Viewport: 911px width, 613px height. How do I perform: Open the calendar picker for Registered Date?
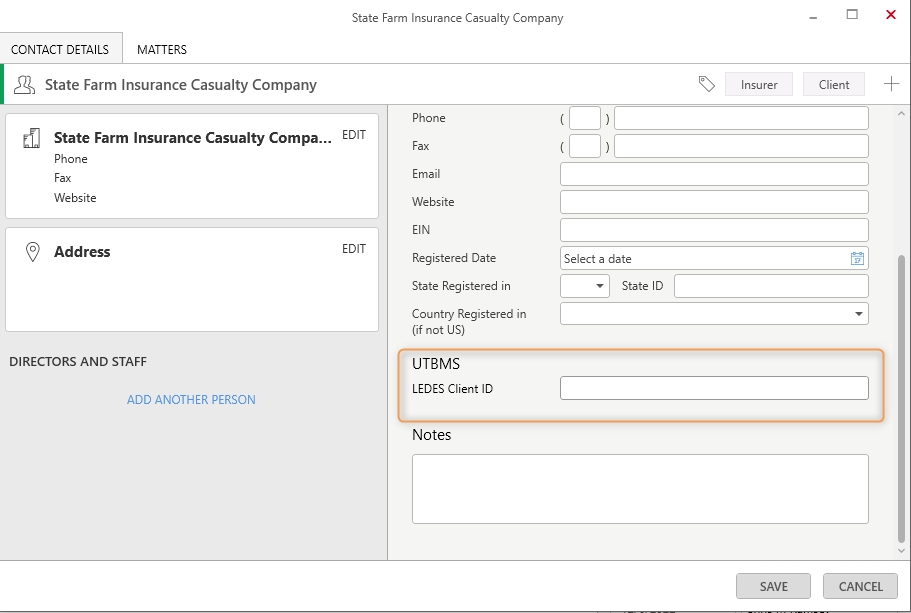pos(857,259)
